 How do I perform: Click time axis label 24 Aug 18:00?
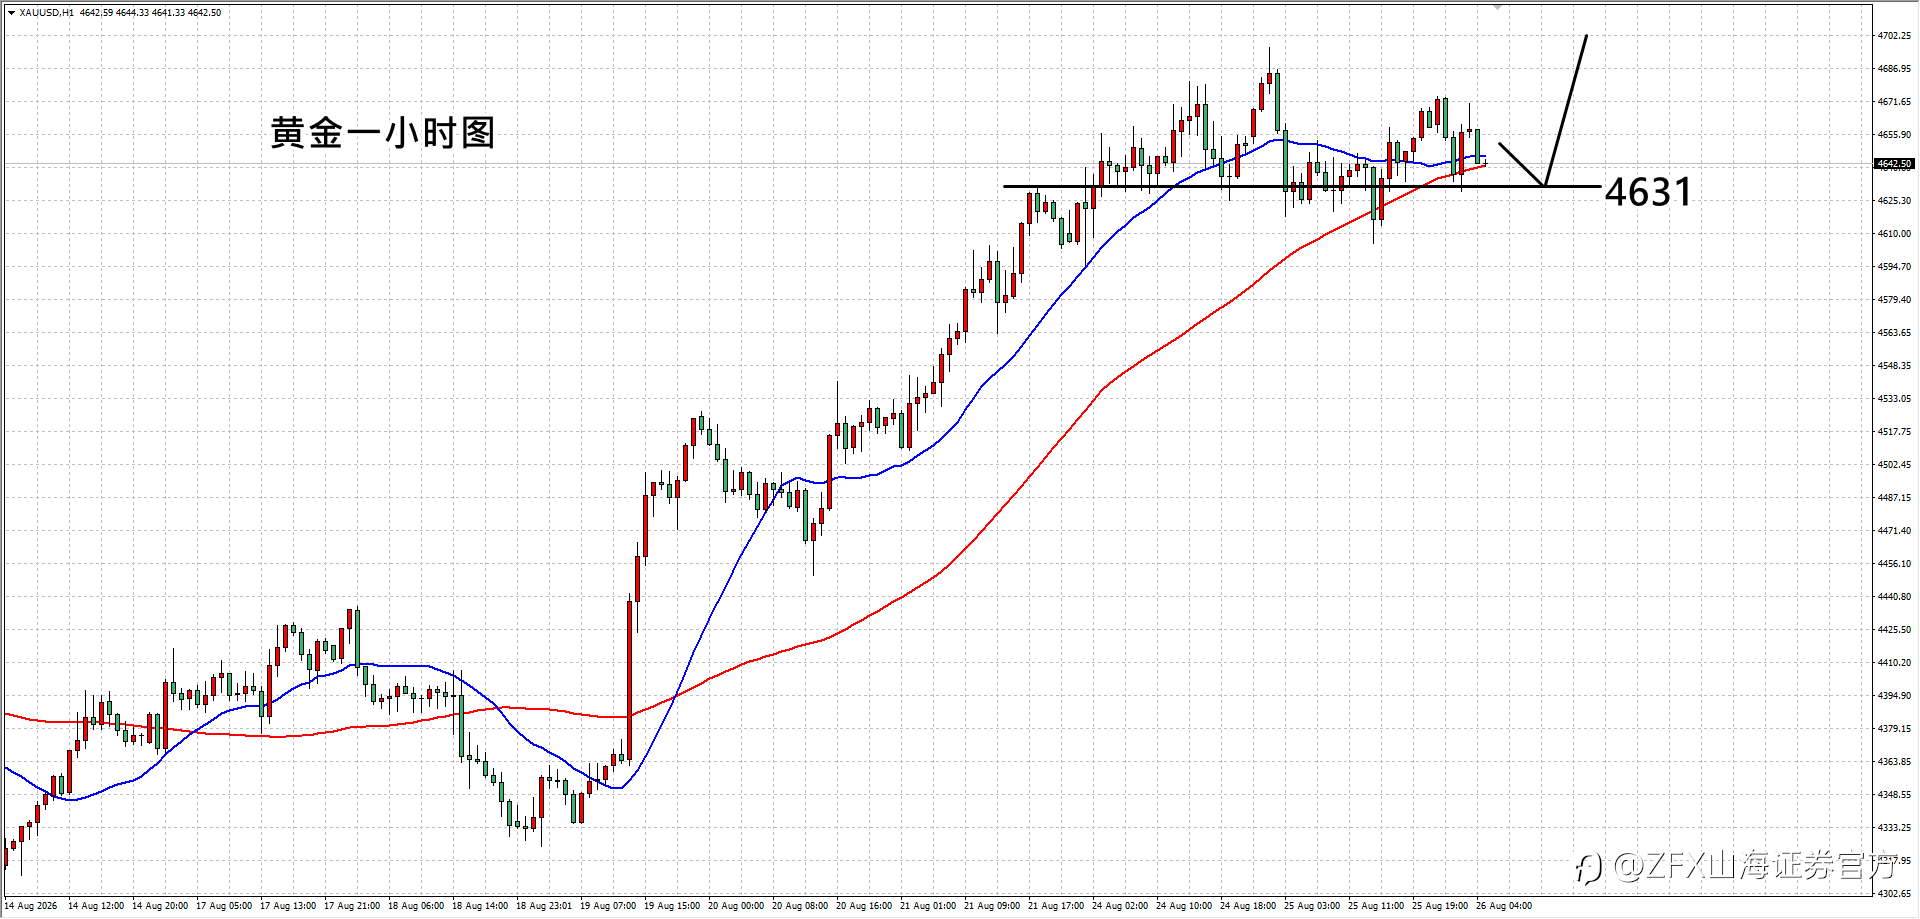(x=1248, y=907)
